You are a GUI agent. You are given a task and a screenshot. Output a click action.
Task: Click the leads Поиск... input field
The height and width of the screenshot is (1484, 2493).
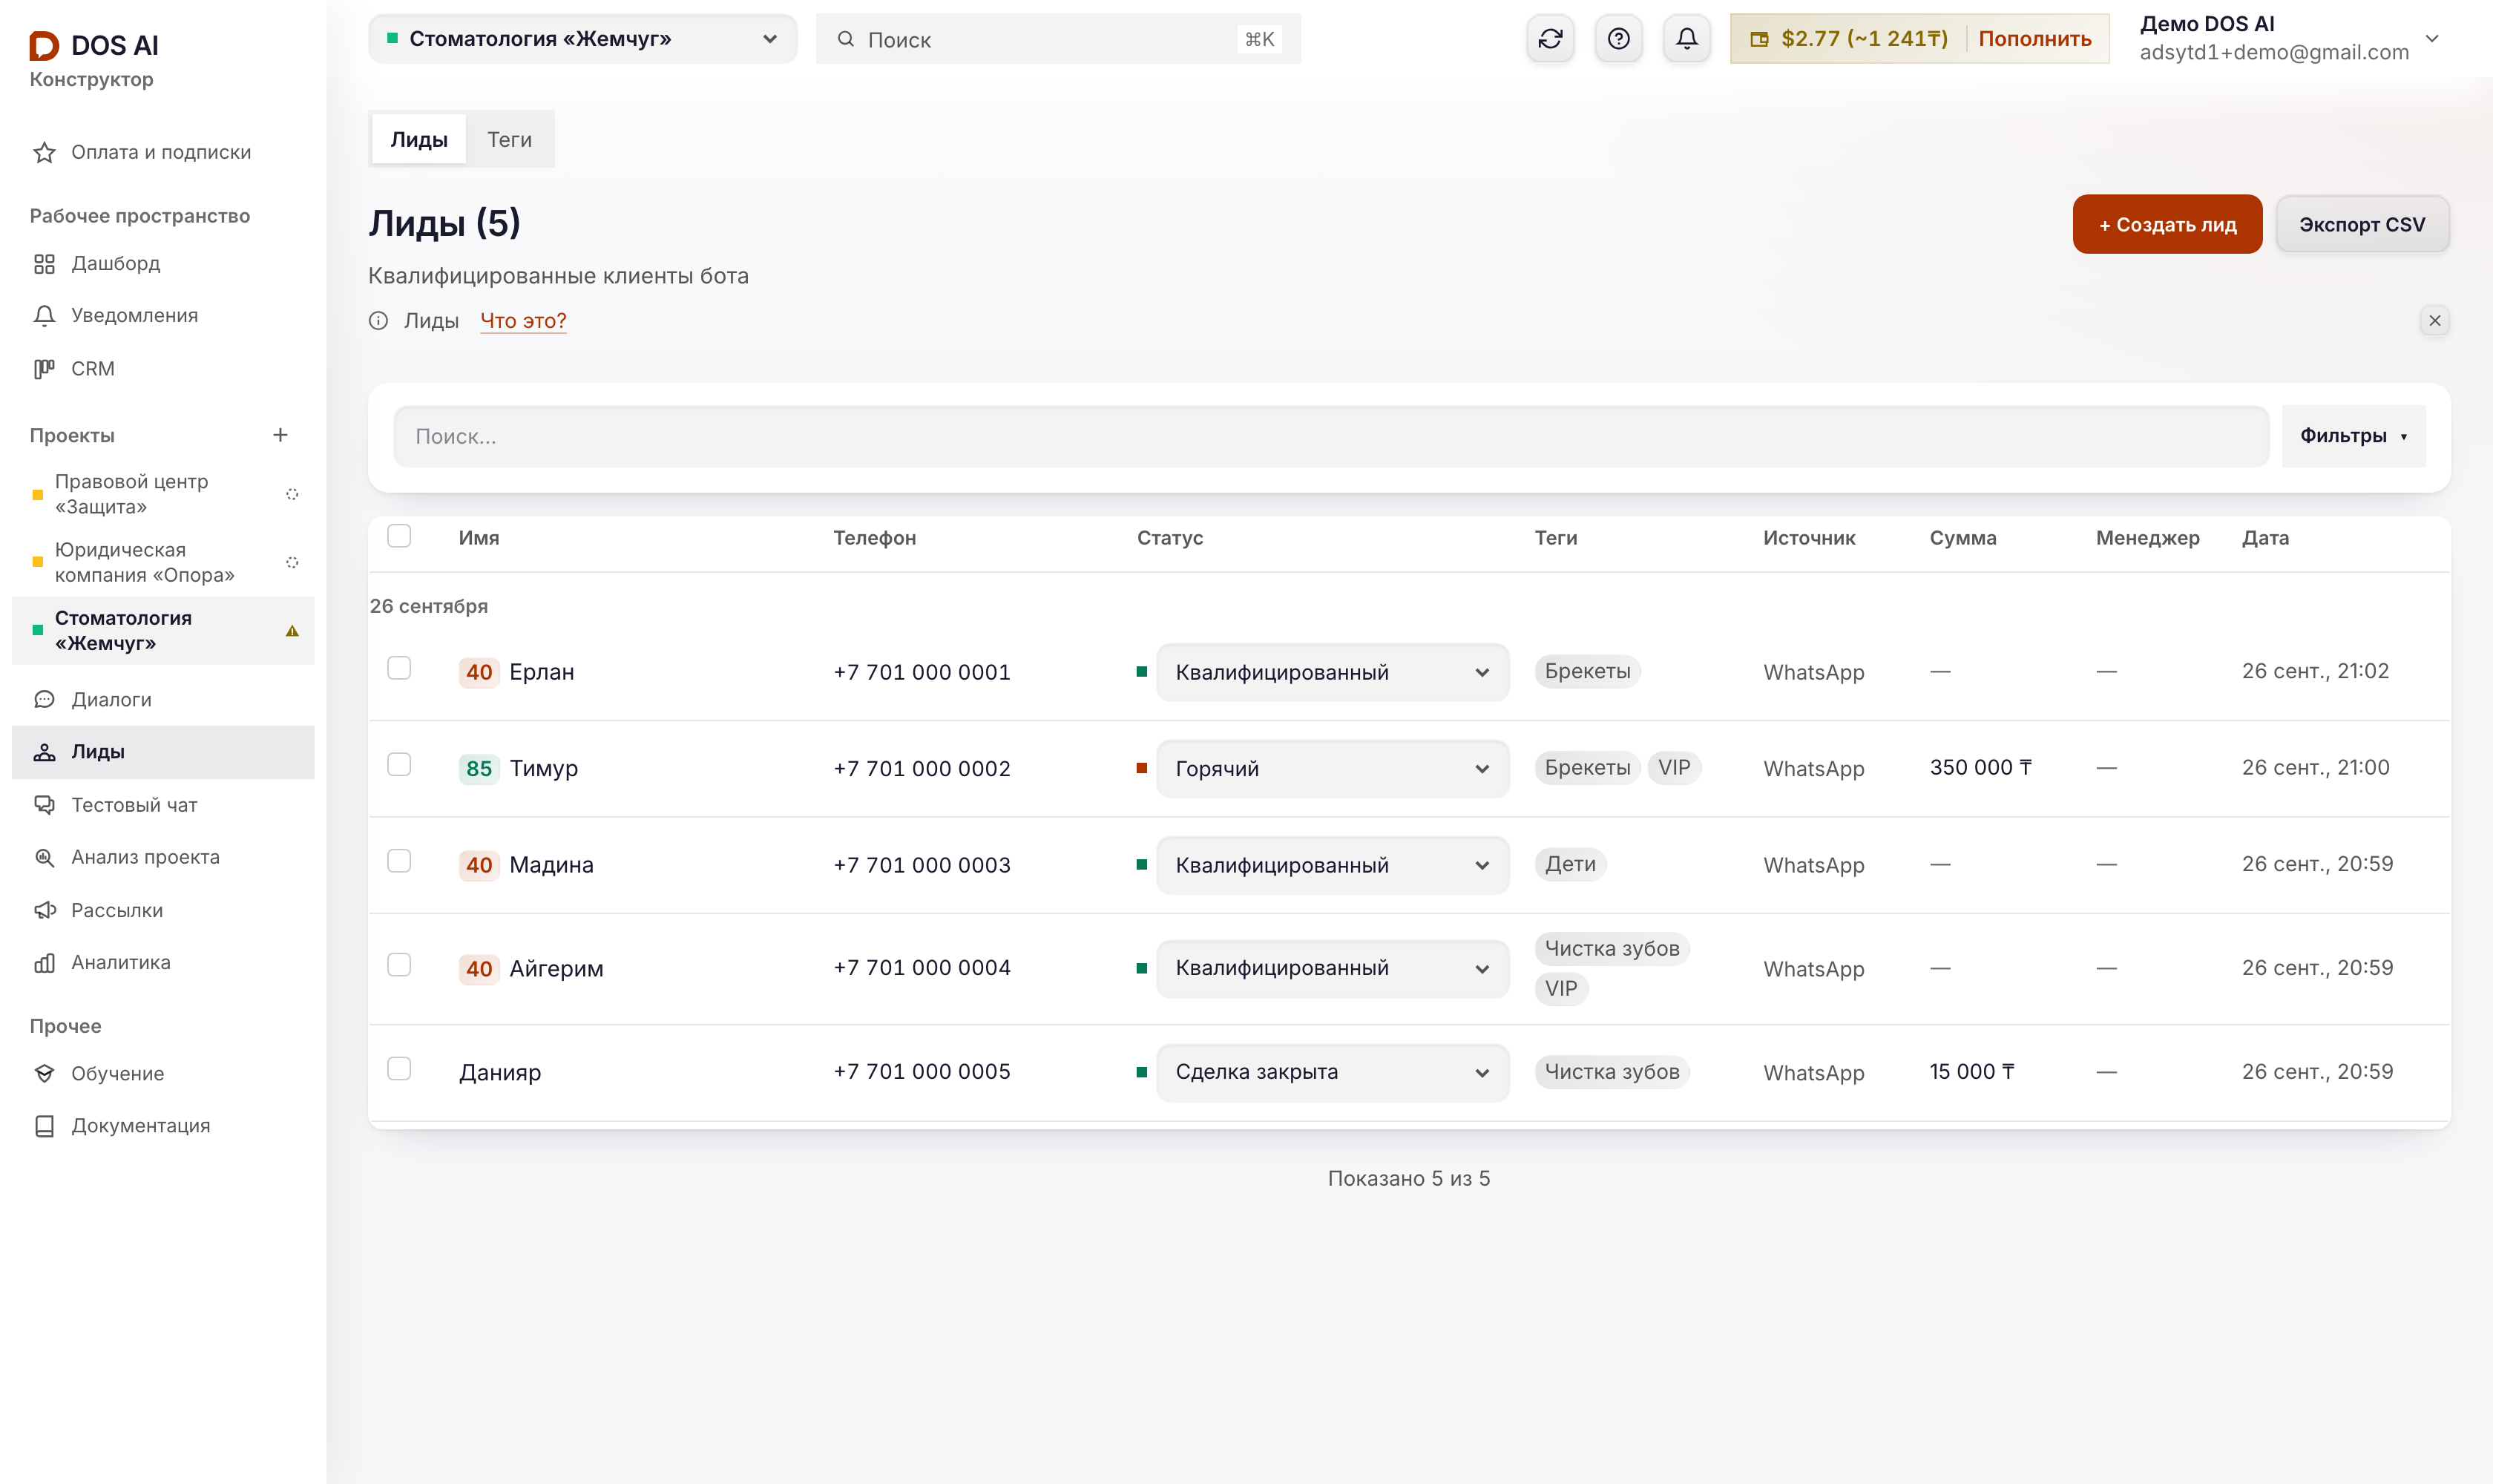pyautogui.click(x=1331, y=436)
